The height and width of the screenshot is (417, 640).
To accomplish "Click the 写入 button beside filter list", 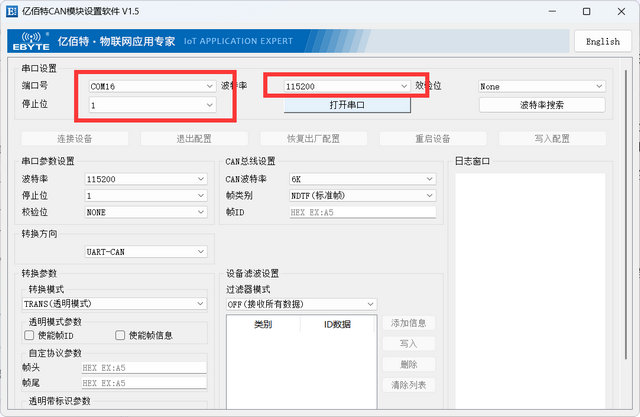I will 409,344.
